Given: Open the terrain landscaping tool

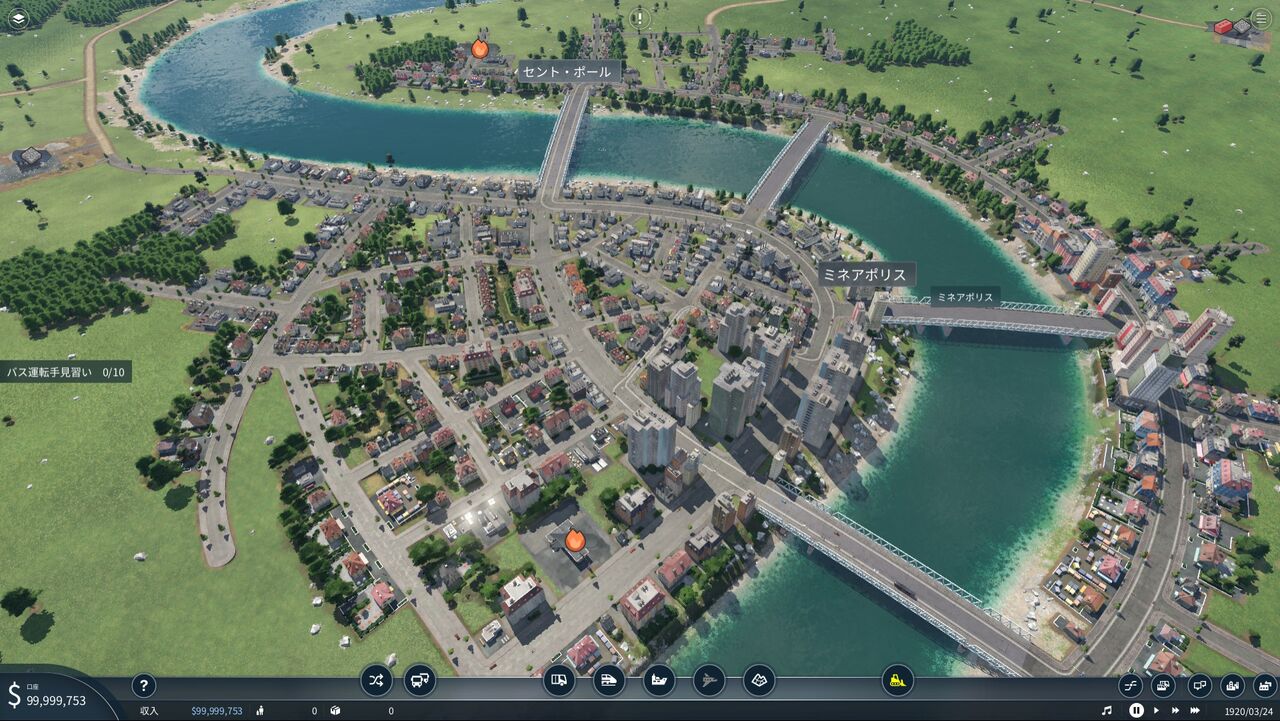Looking at the screenshot, I should pos(759,680).
